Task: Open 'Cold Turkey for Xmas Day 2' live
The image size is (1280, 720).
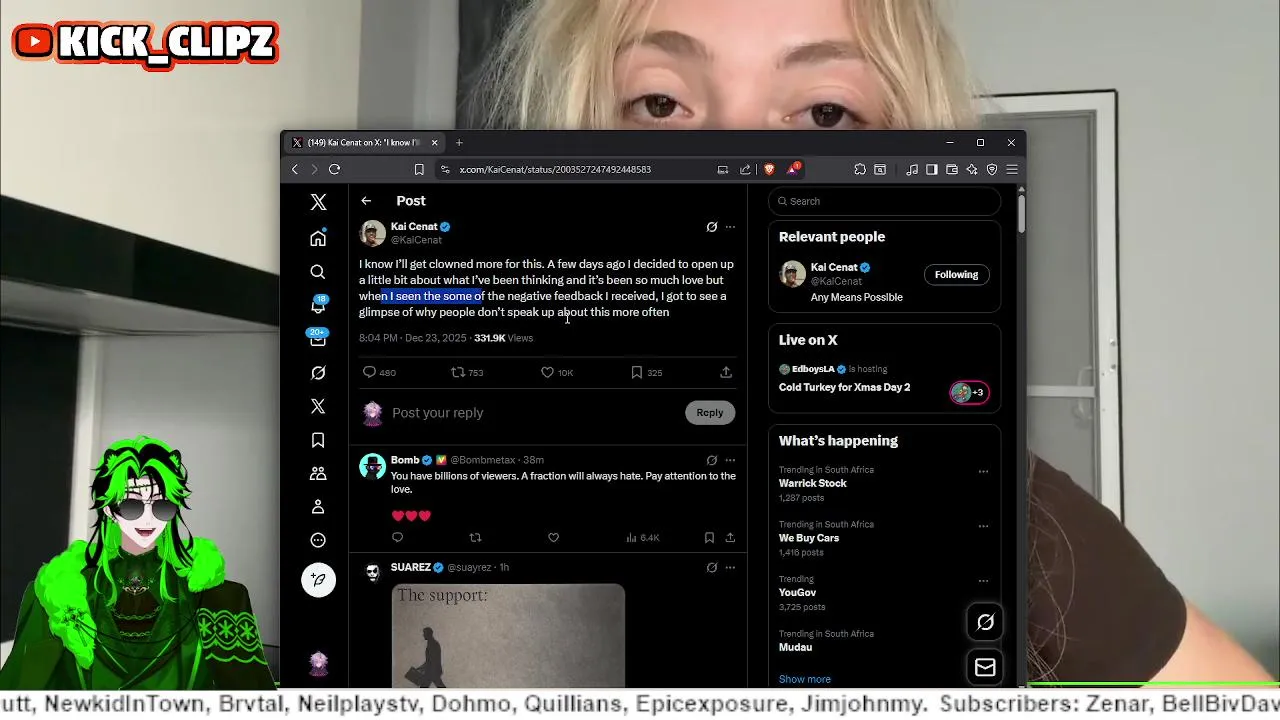Action: coord(844,388)
